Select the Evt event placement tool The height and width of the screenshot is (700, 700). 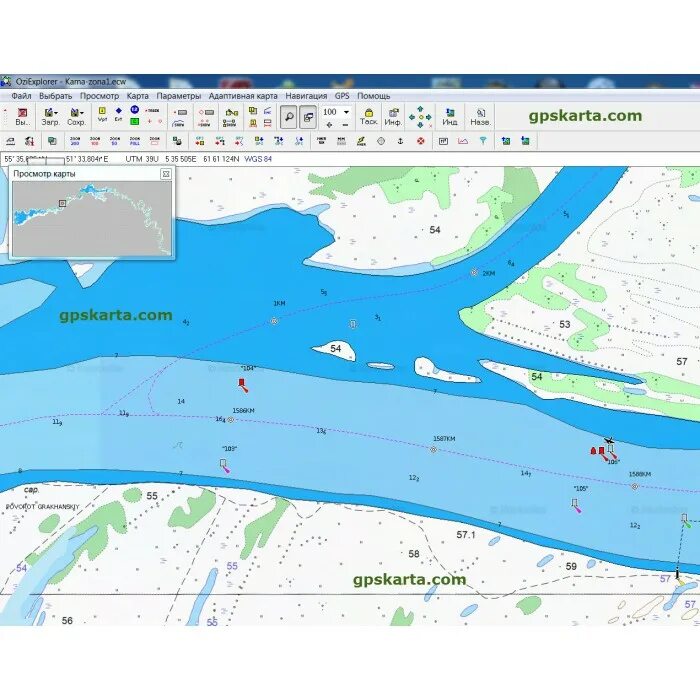point(118,114)
